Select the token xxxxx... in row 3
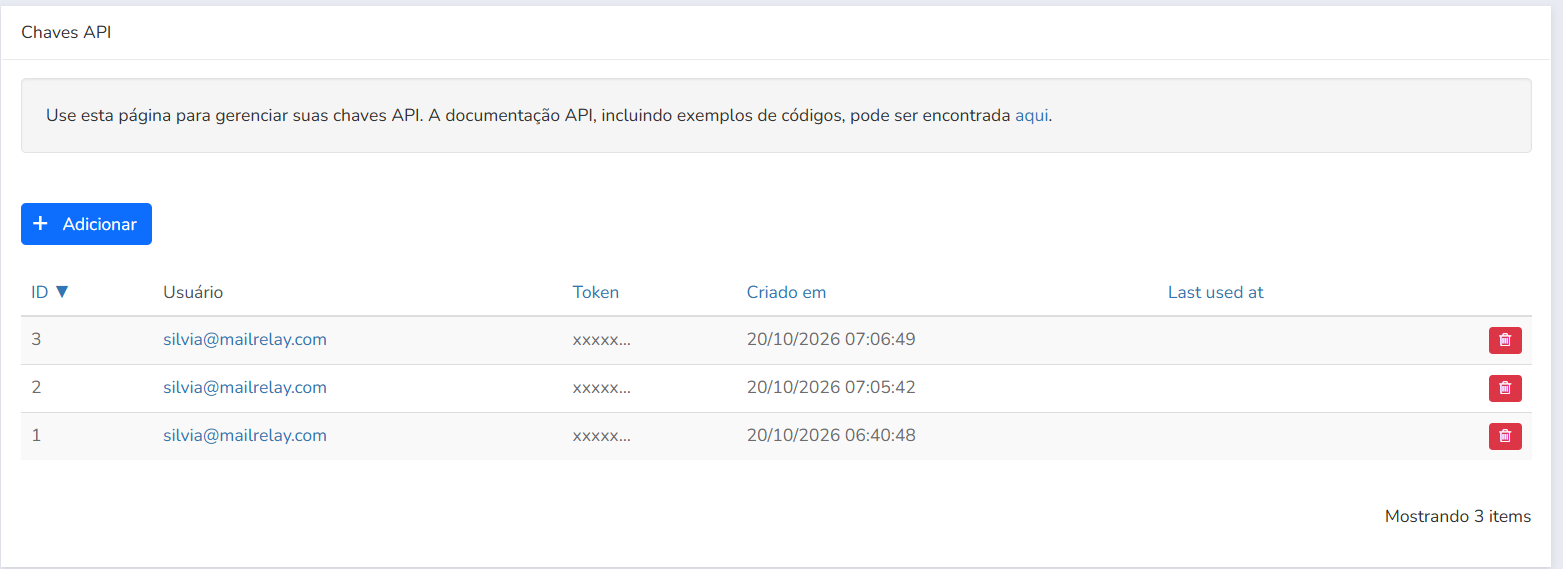Image resolution: width=1563 pixels, height=569 pixels. click(x=601, y=339)
